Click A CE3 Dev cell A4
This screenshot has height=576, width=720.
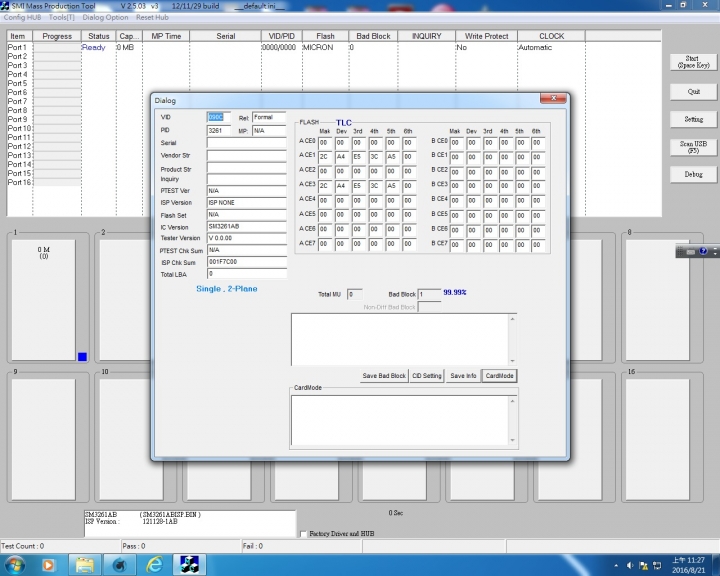(x=342, y=186)
